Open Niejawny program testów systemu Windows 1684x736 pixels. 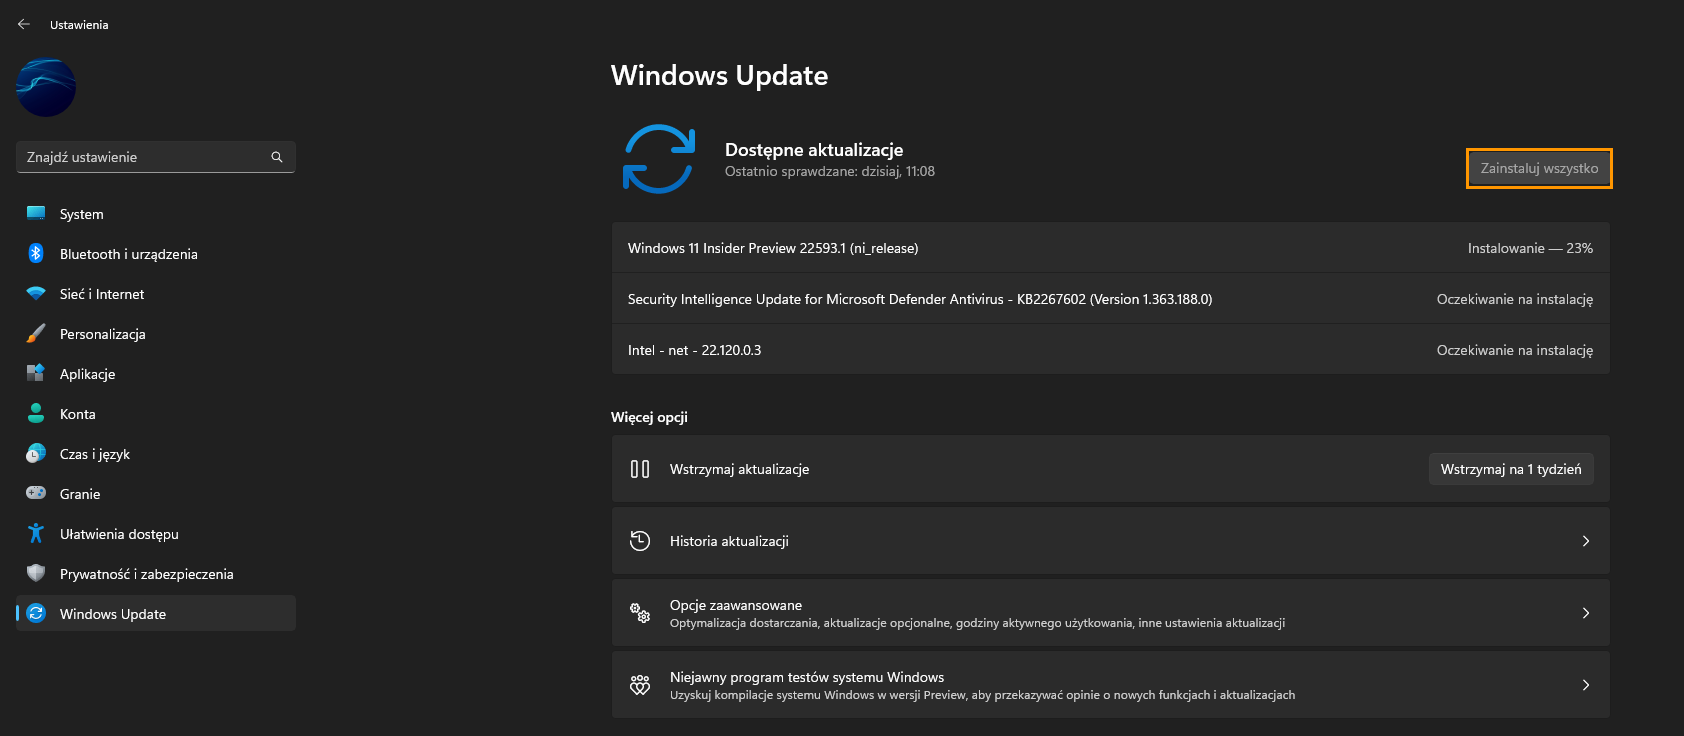(x=1110, y=685)
